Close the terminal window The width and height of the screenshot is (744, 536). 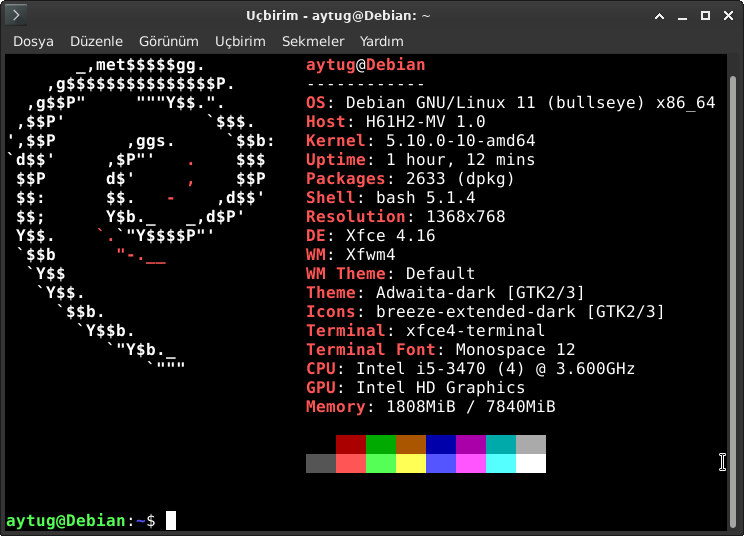coord(728,16)
